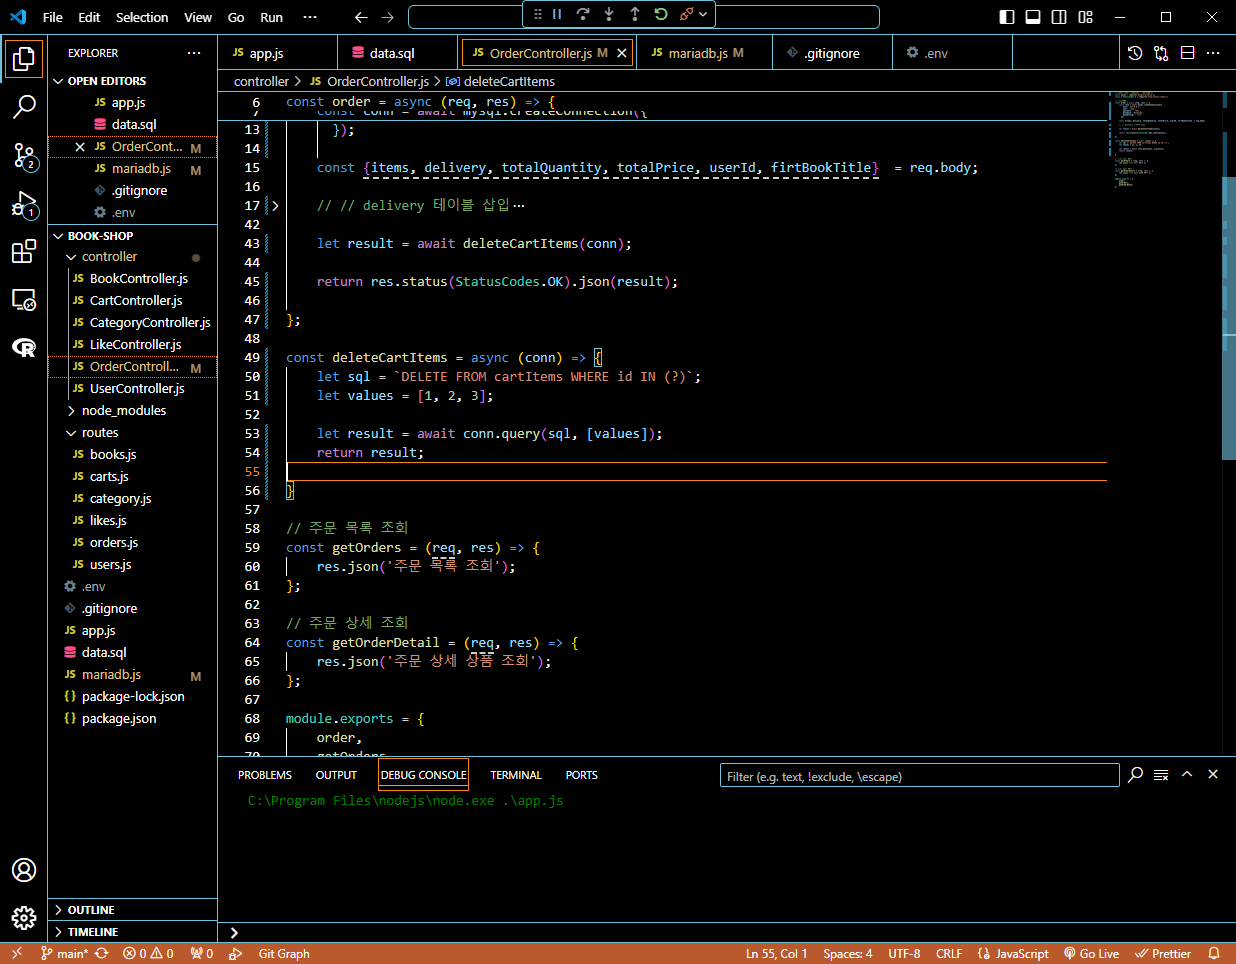
Task: Open the Source Control view
Action: pos(24,155)
